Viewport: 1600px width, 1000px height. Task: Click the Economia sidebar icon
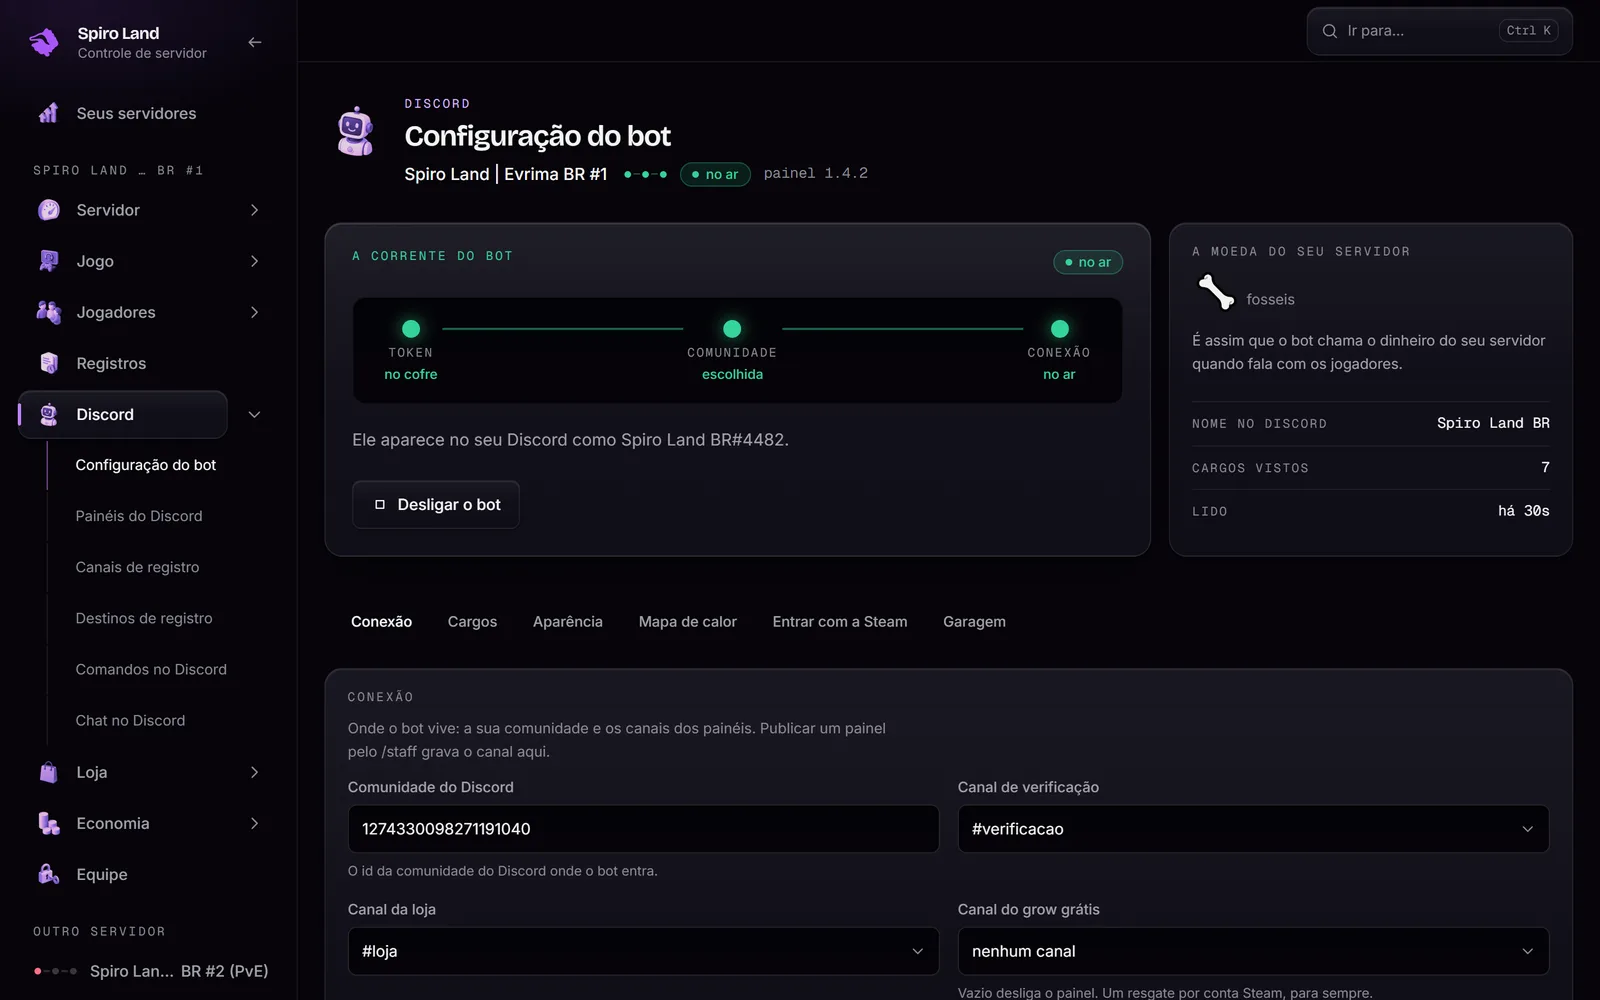pyautogui.click(x=48, y=823)
